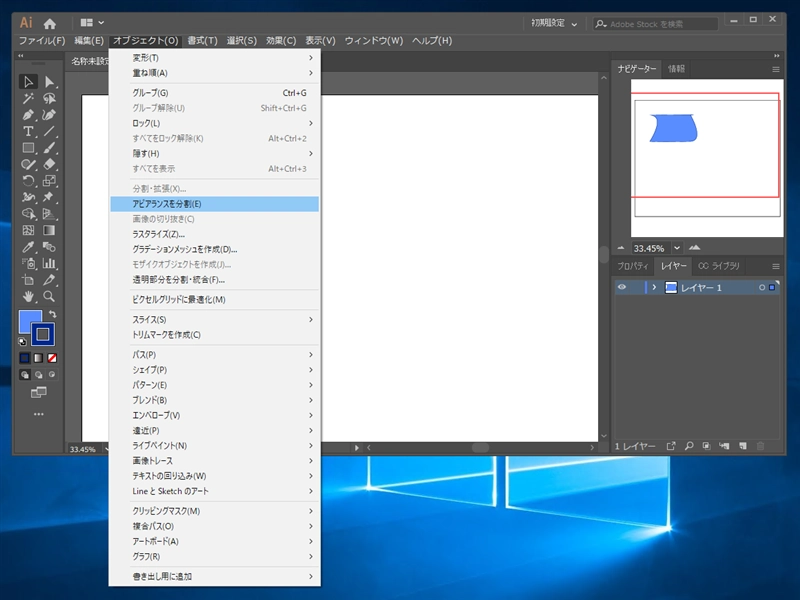This screenshot has width=800, height=600.
Task: Expand the 変形(T) submenu
Action: point(215,58)
